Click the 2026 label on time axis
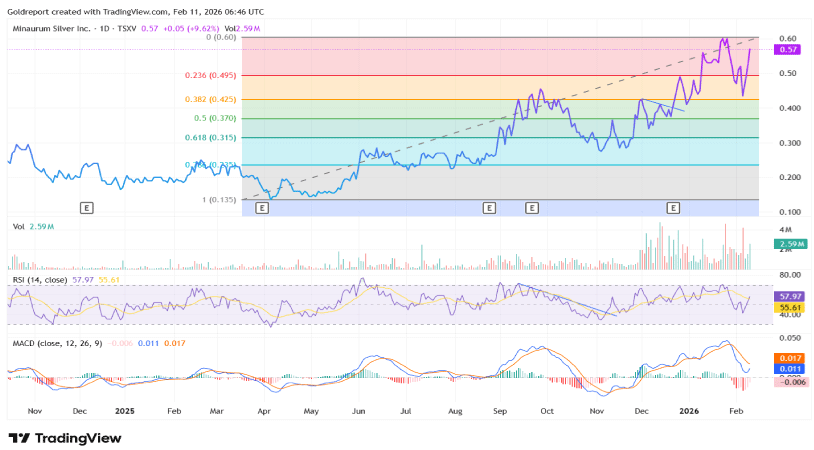Viewport: 814px width, 450px height. pos(688,411)
